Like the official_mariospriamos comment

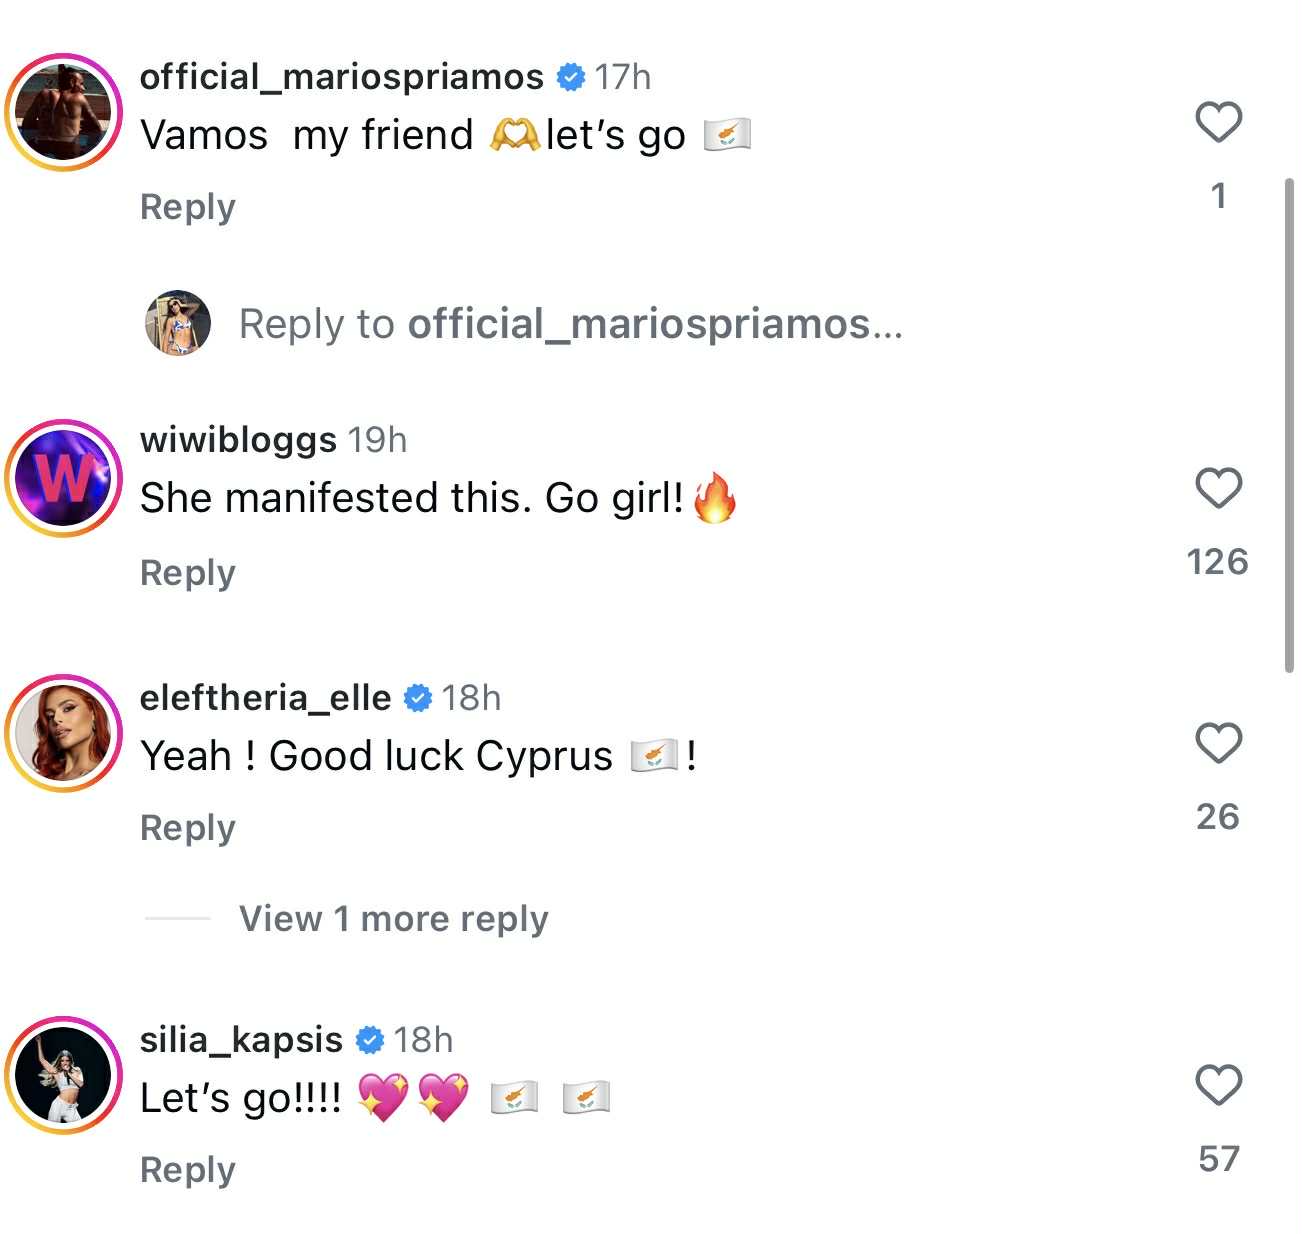1218,123
